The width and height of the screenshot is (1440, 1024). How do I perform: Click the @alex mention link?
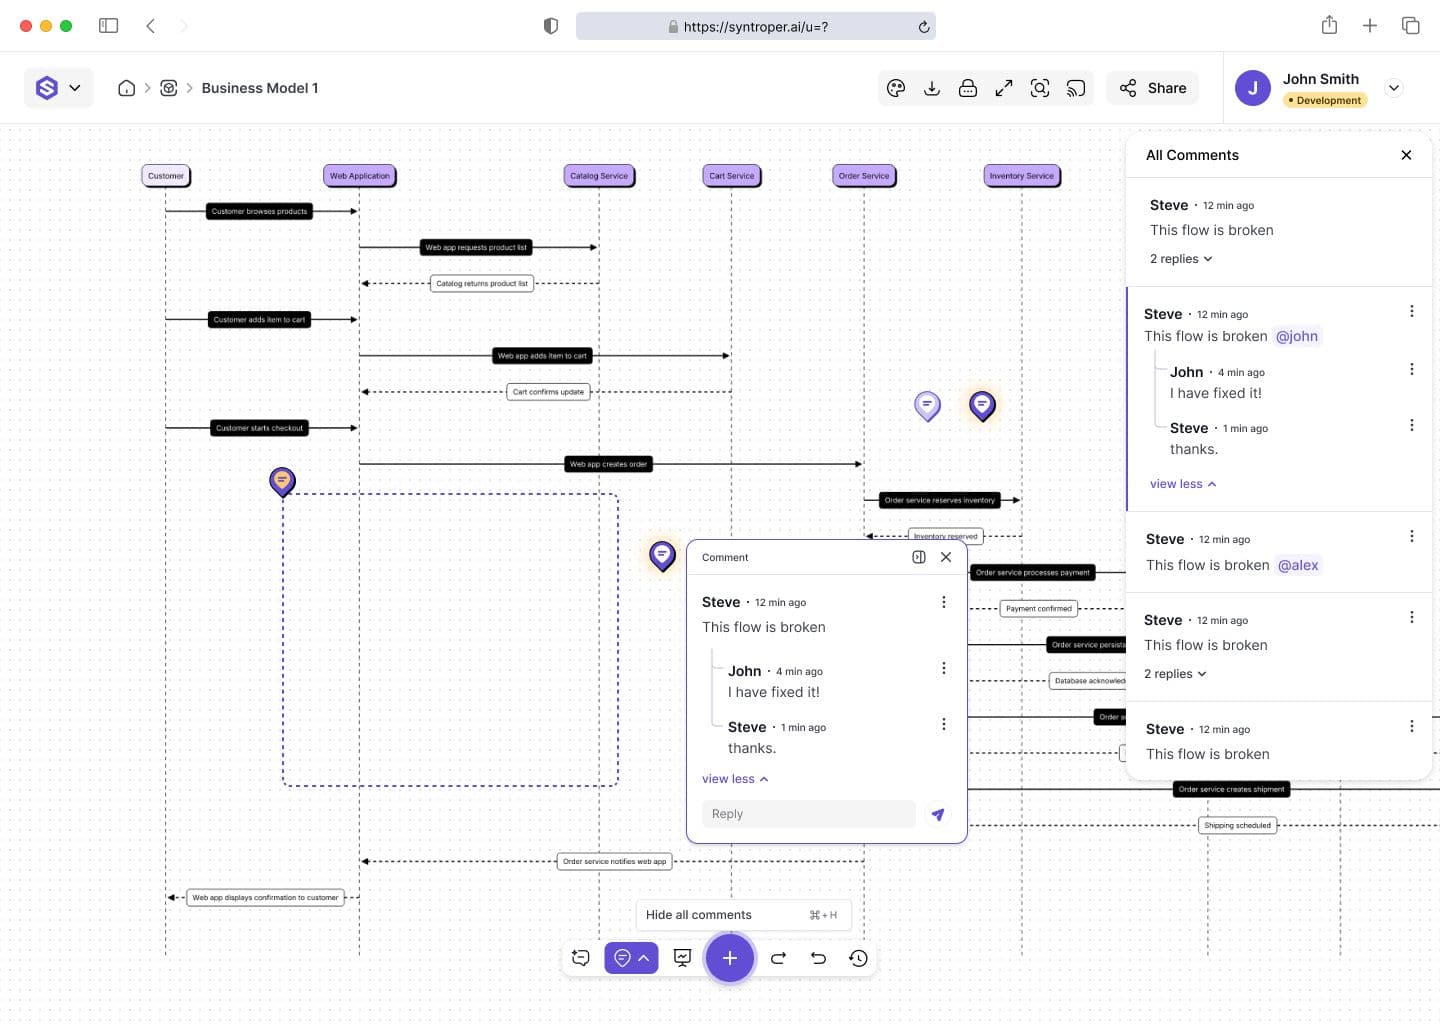pyautogui.click(x=1298, y=565)
